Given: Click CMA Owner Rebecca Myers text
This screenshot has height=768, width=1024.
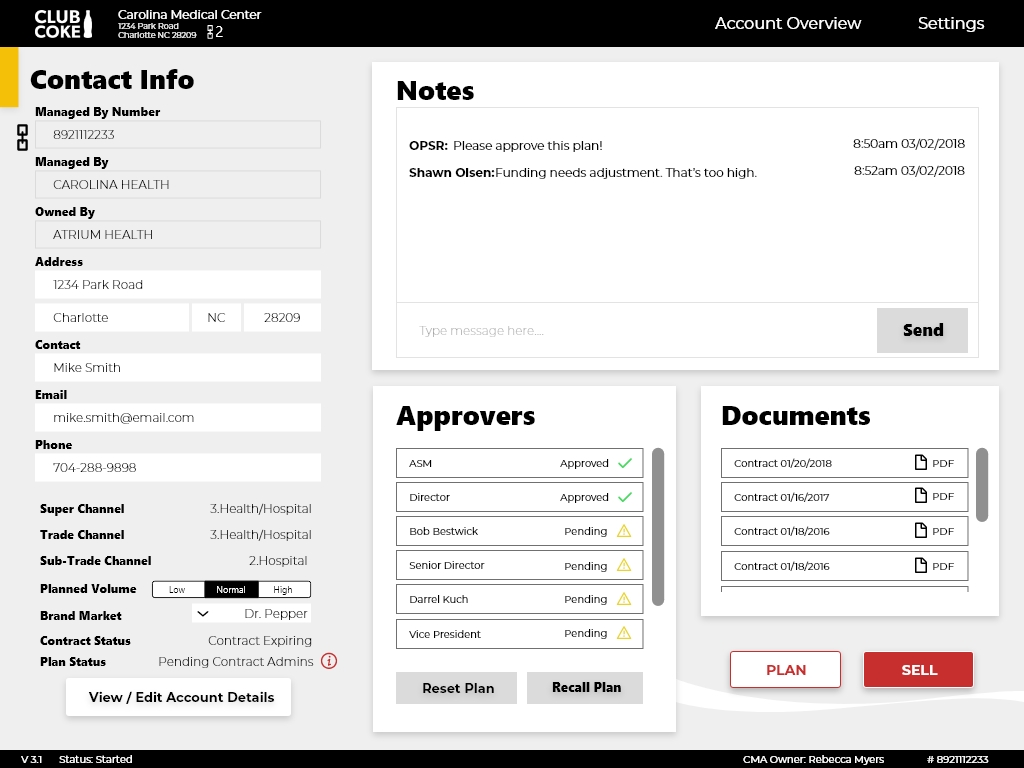Looking at the screenshot, I should (813, 759).
